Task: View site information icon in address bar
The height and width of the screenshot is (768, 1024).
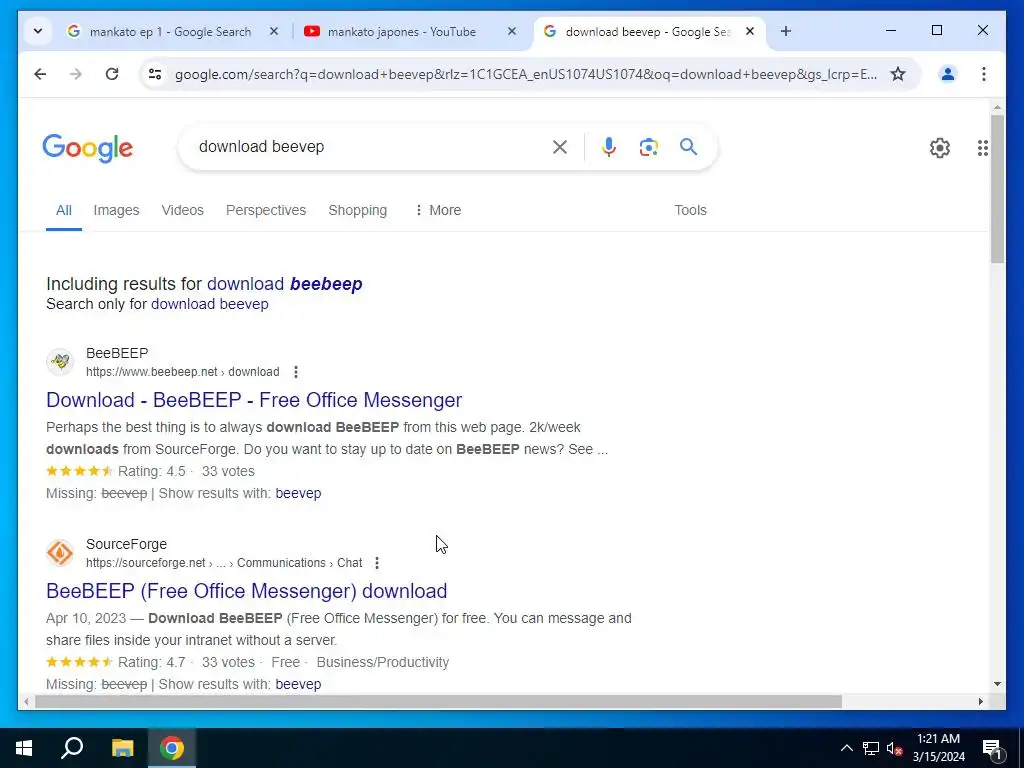Action: point(155,74)
